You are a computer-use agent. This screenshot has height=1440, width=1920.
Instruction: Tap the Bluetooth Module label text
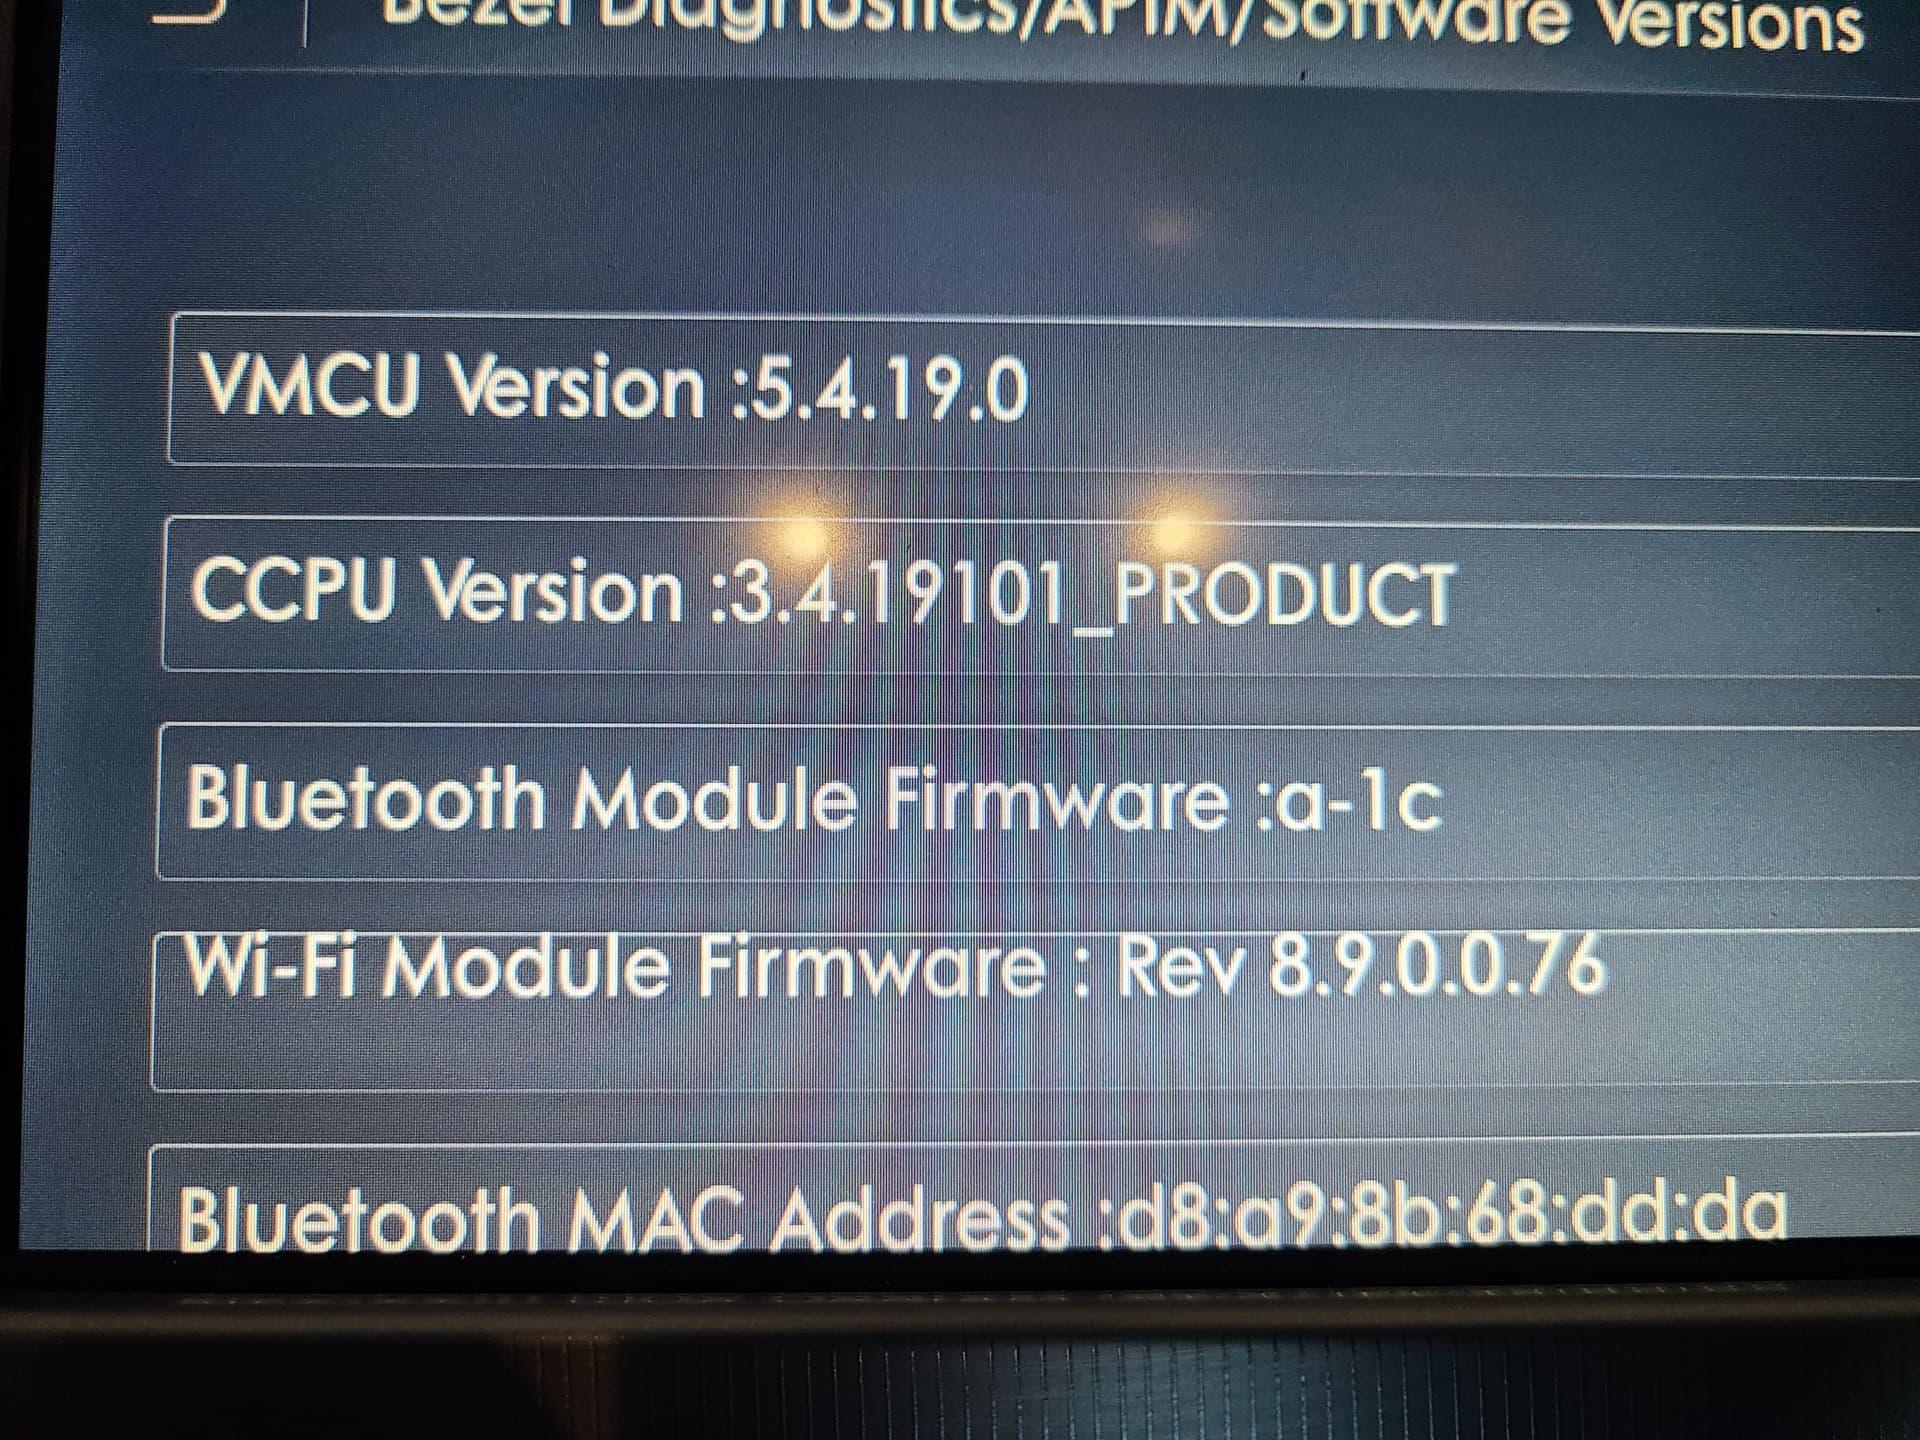(521, 798)
